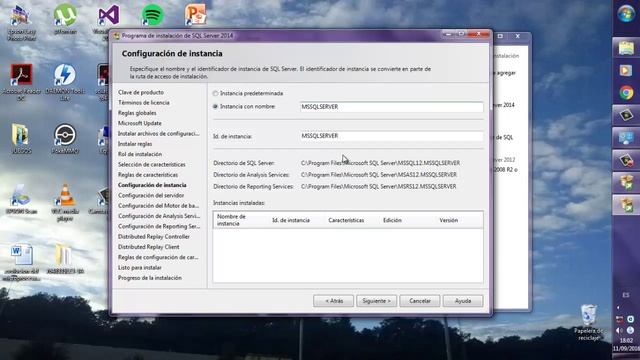
Task: Select Instancia predeterminada radio button
Action: pos(215,93)
